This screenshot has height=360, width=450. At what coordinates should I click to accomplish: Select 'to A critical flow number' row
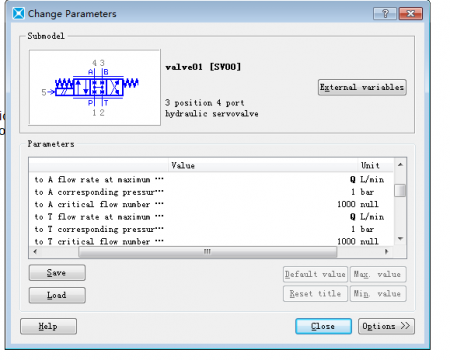tap(211, 204)
